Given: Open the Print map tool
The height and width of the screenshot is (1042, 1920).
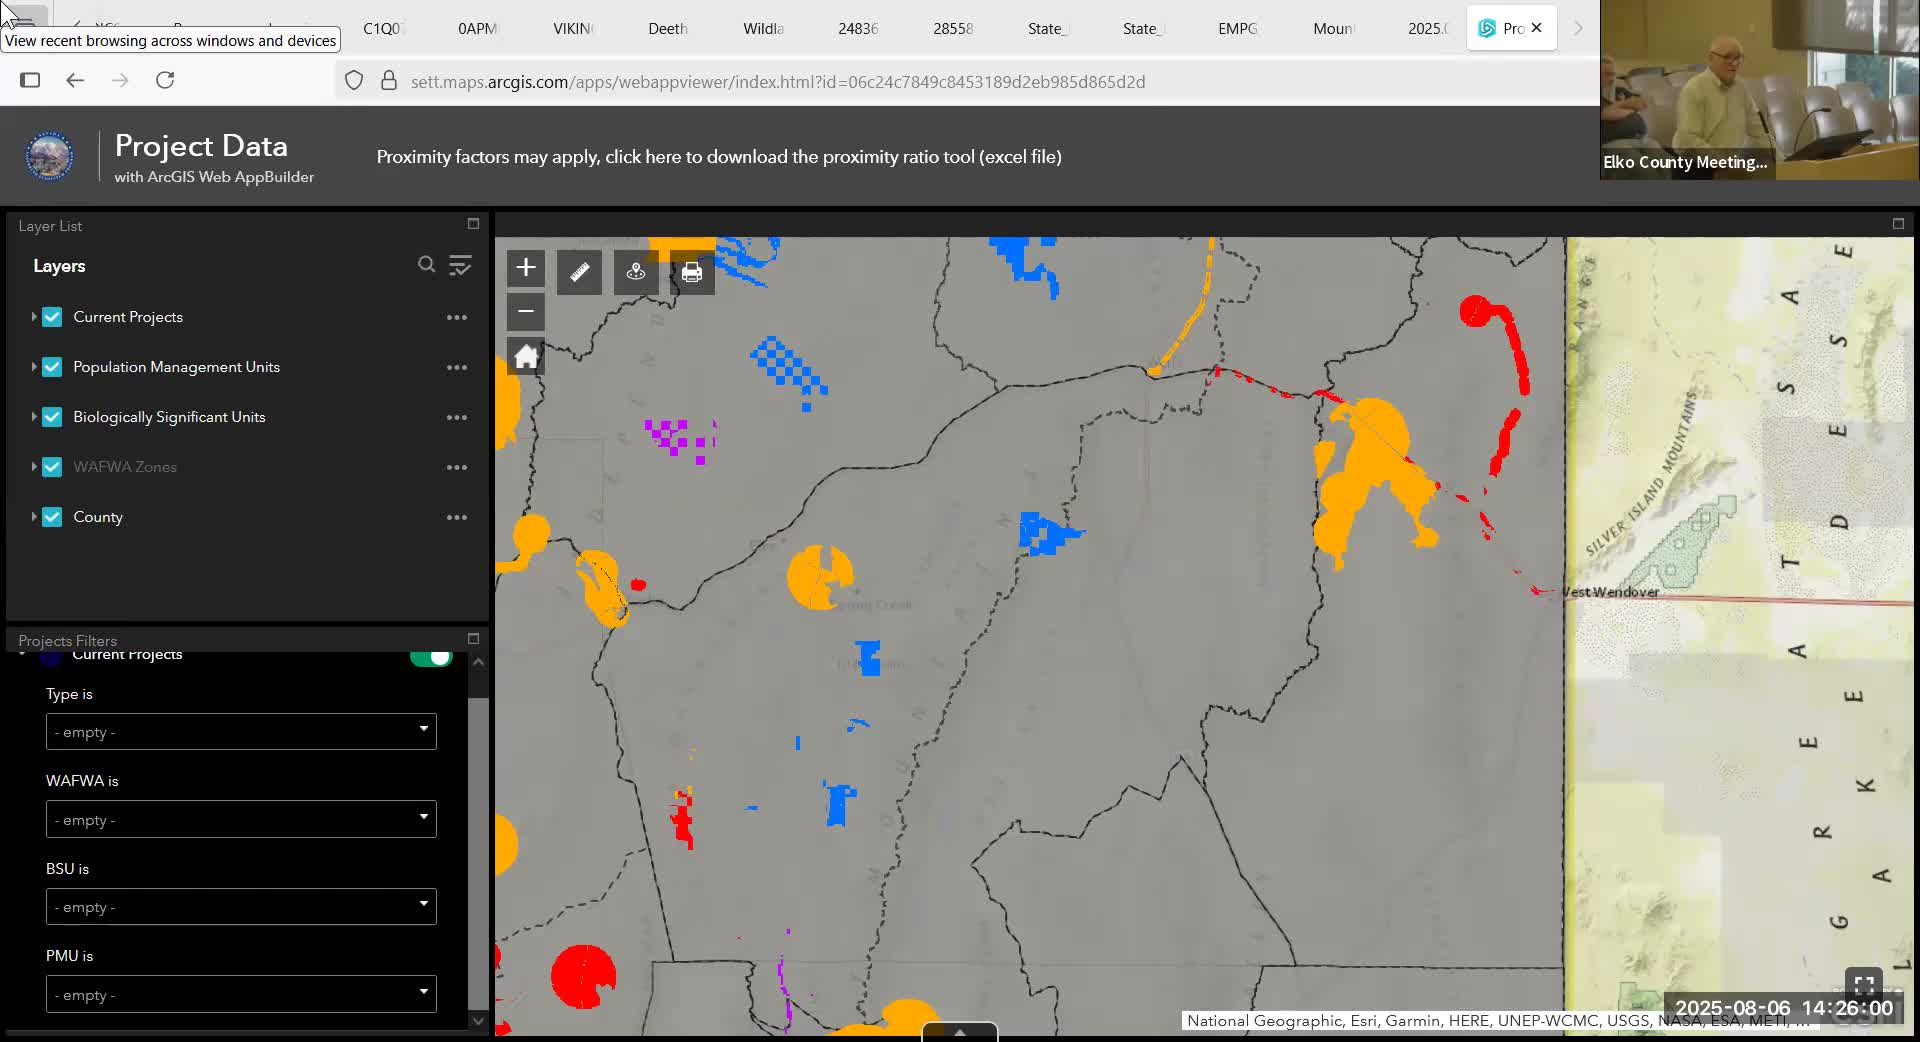Looking at the screenshot, I should coord(691,272).
